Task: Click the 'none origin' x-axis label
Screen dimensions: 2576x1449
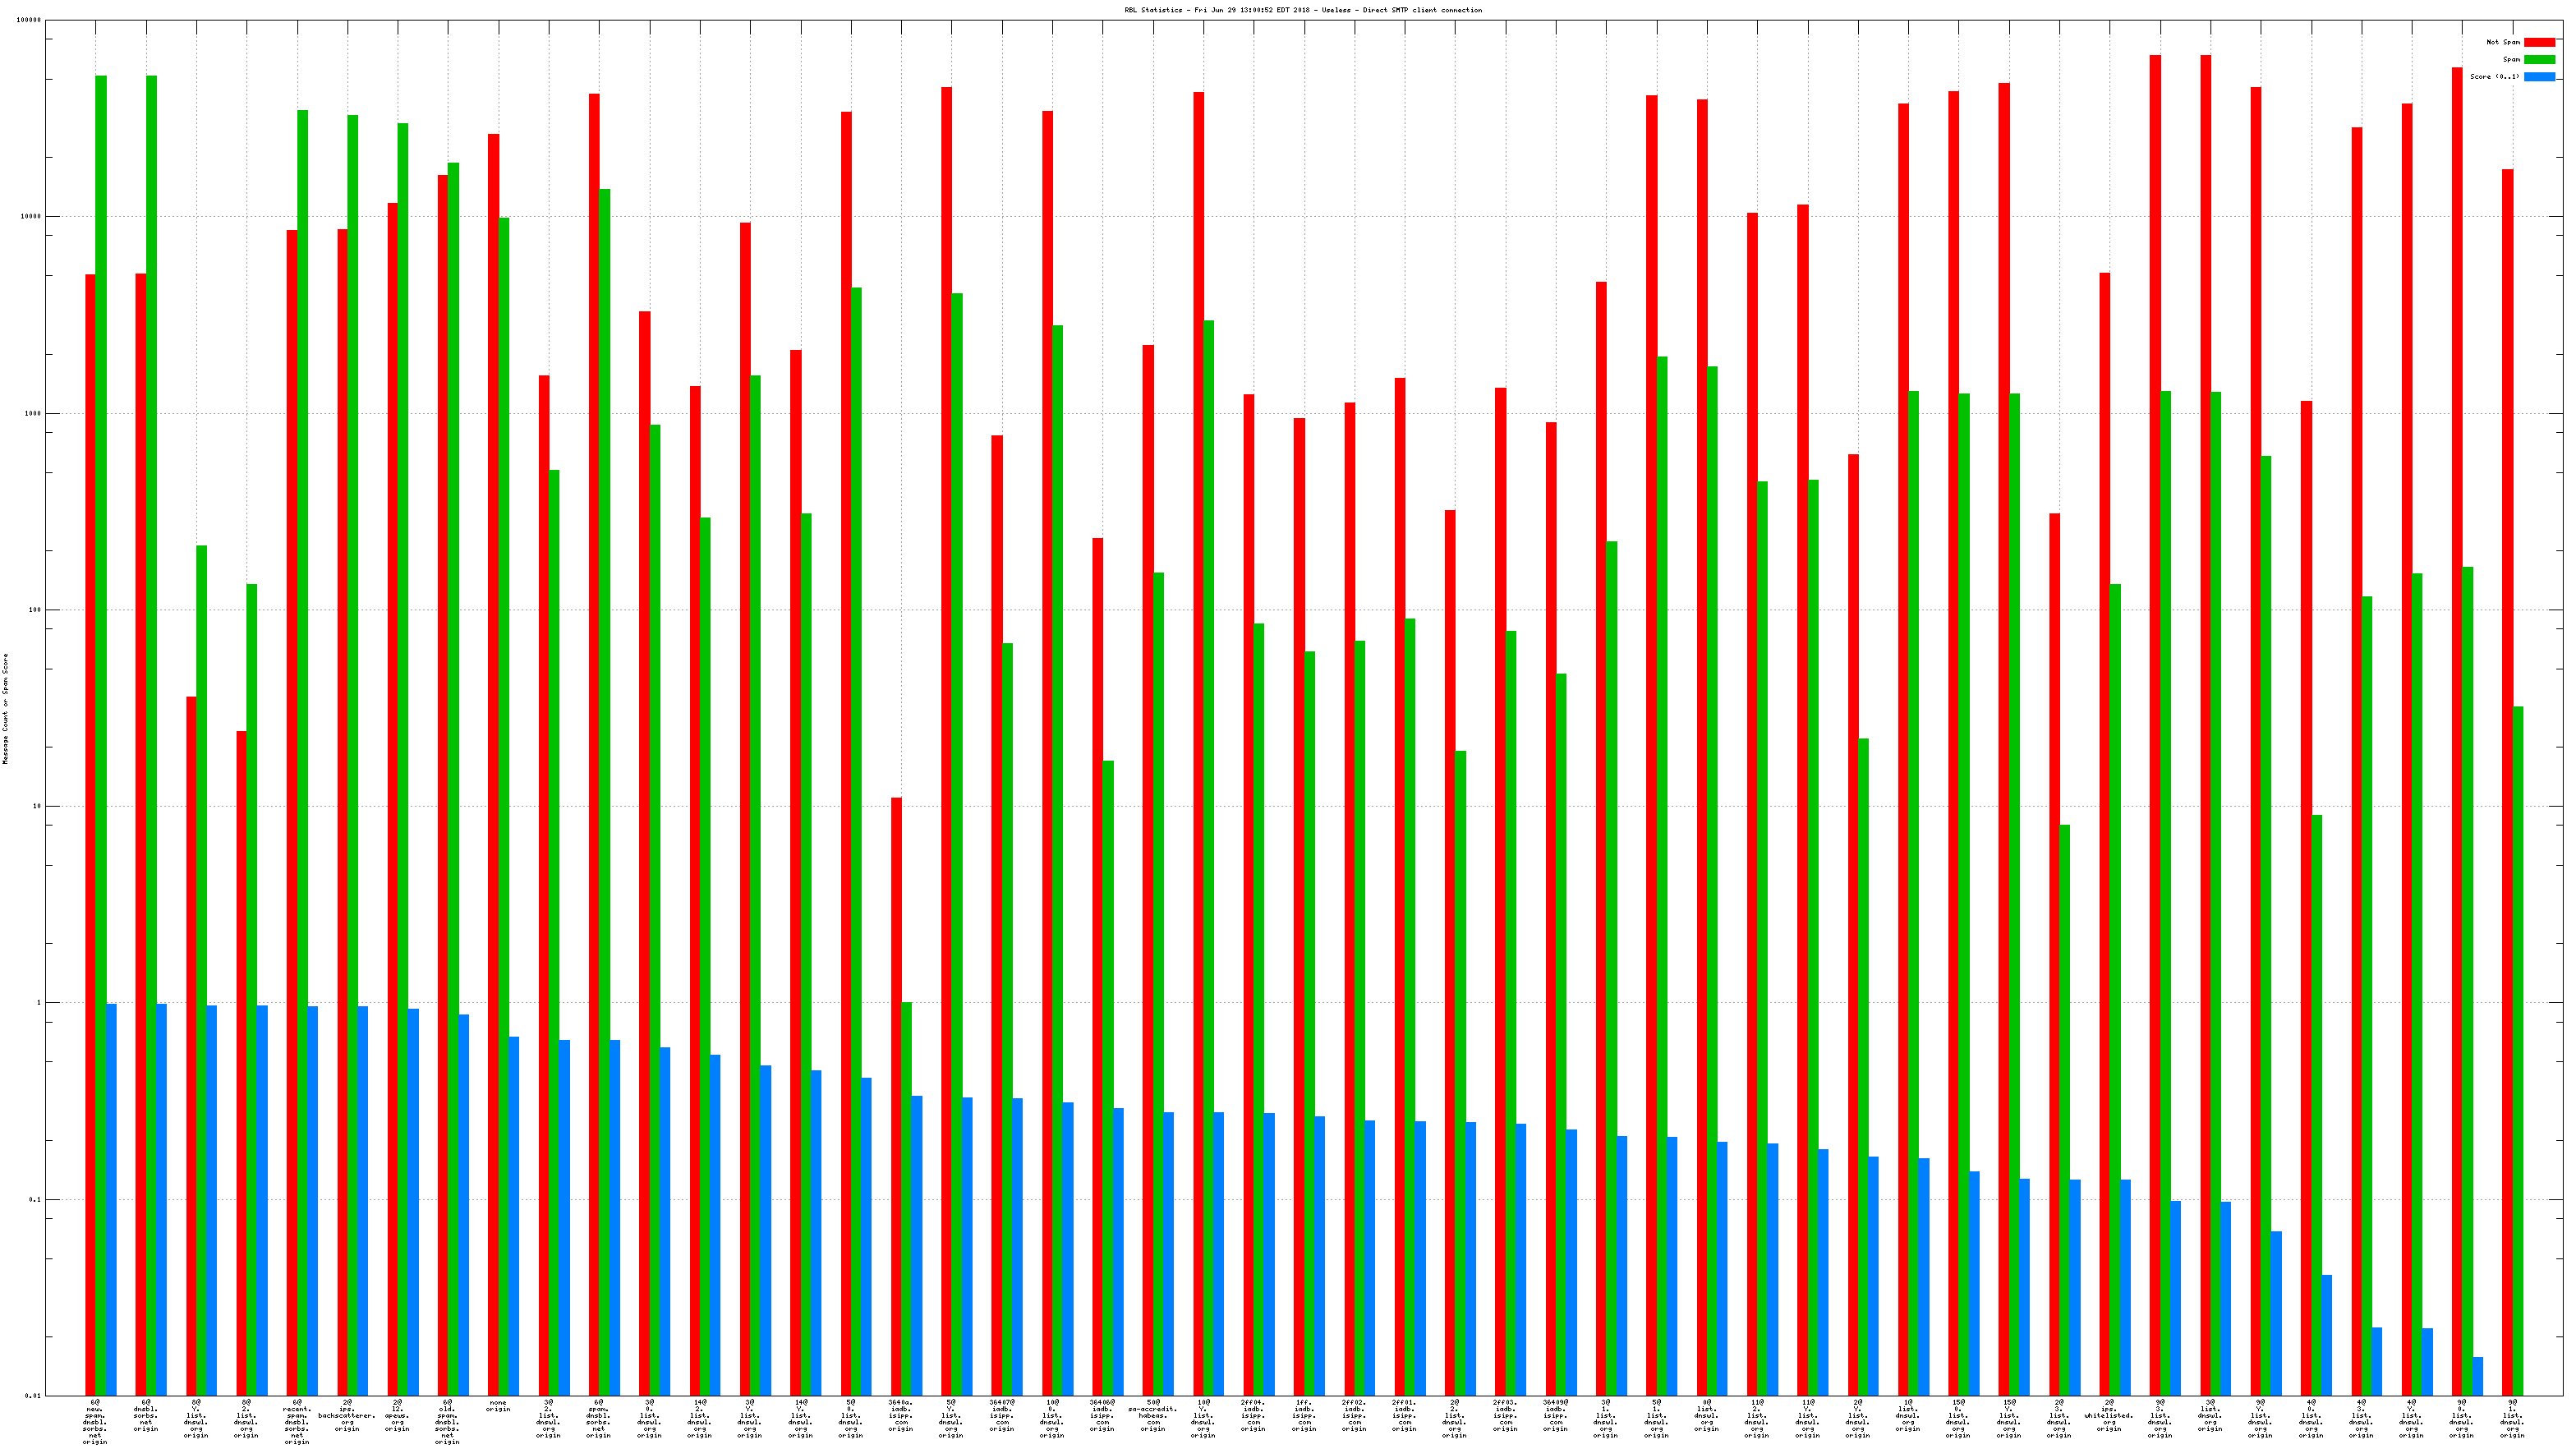Action: tap(498, 1406)
